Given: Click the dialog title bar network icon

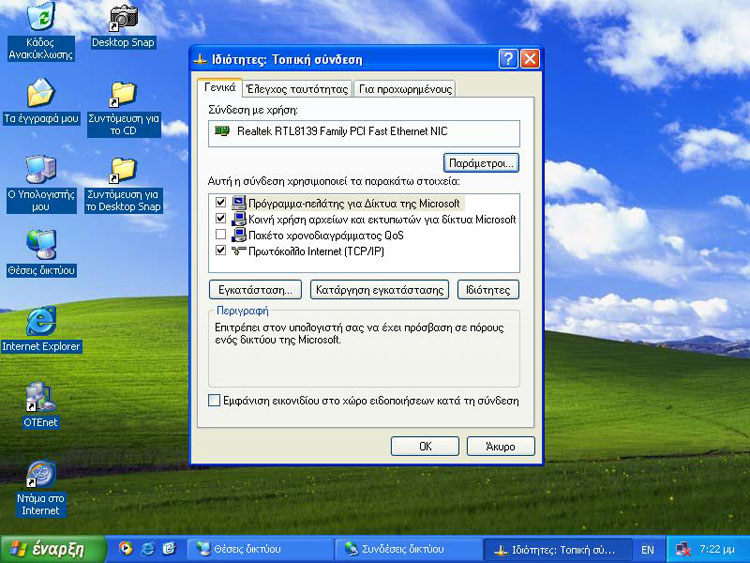Looking at the screenshot, I should pyautogui.click(x=200, y=60).
